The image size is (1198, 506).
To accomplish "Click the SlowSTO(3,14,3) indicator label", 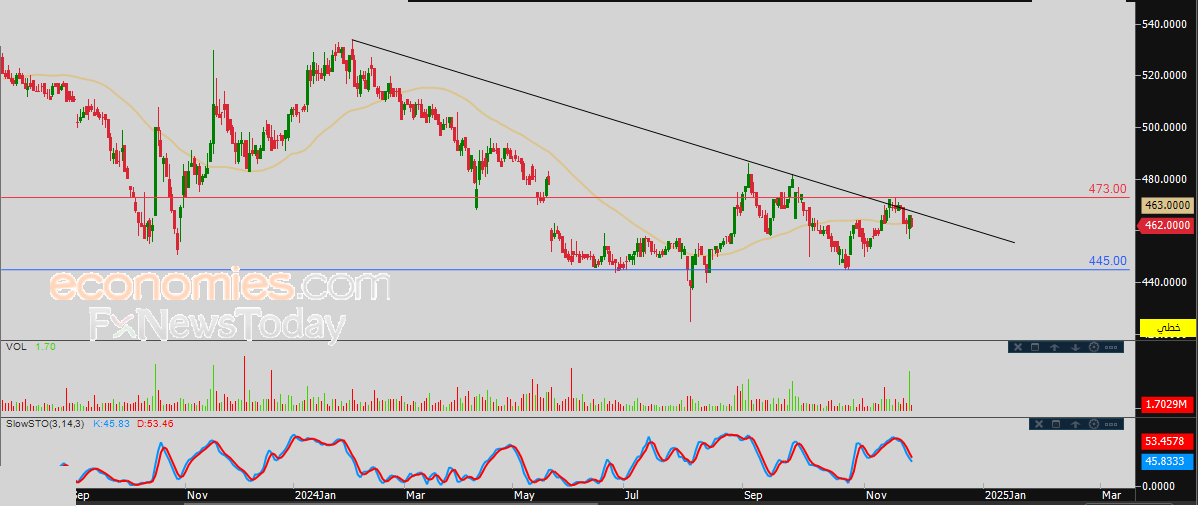I will (45, 423).
